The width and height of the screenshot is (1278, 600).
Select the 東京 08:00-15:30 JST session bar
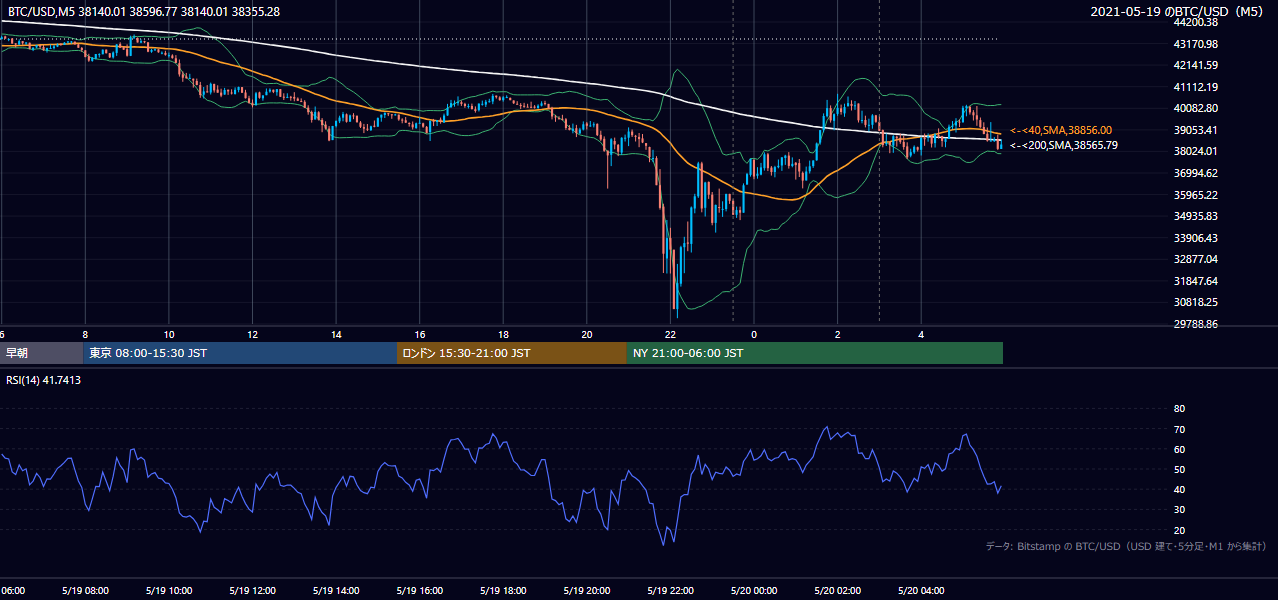coord(240,353)
